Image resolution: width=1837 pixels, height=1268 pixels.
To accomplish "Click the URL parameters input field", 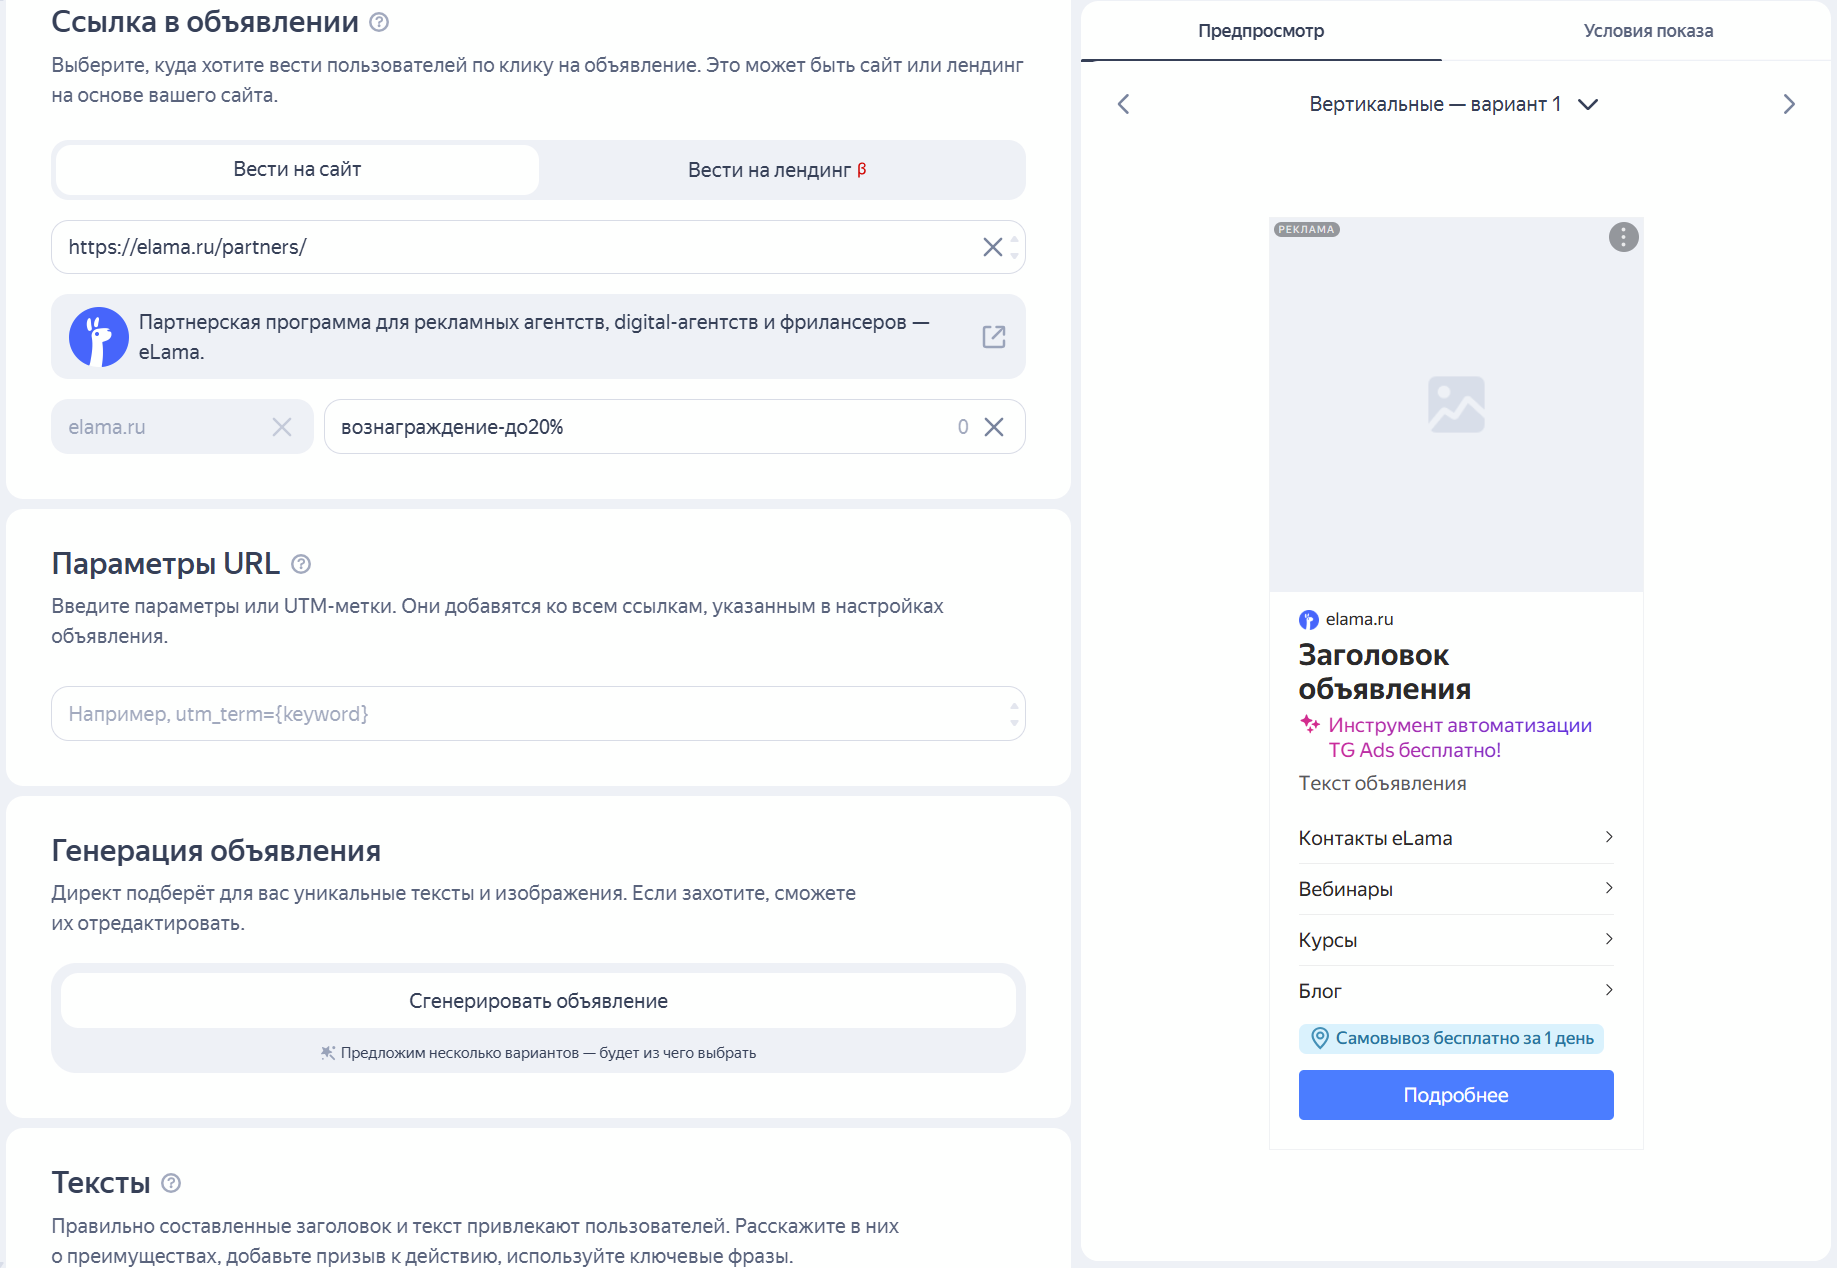I will tap(530, 714).
